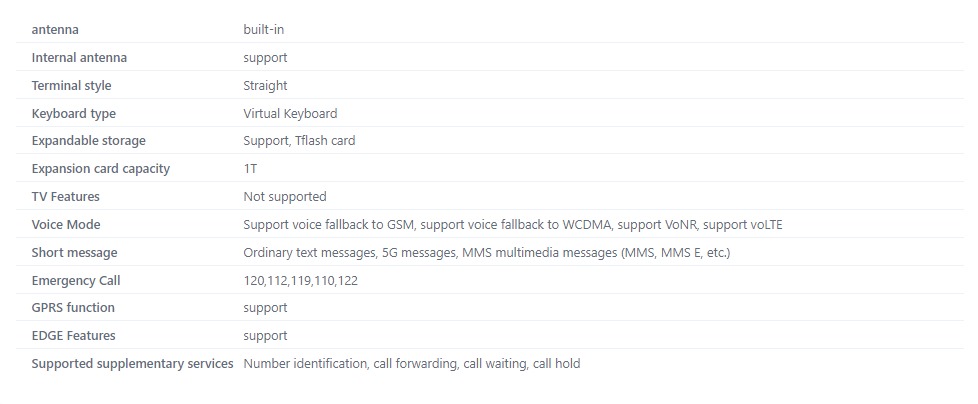Click the "Not supported" TV value
This screenshot has height=404, width=978.
pyautogui.click(x=284, y=197)
